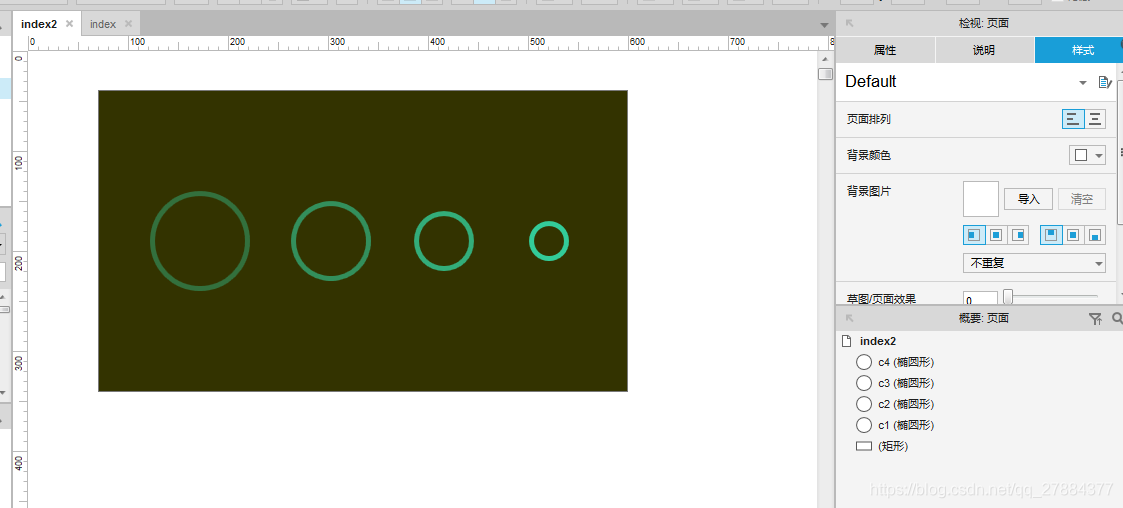1123x508 pixels.
Task: Align background image vertically bottom
Action: click(1094, 234)
